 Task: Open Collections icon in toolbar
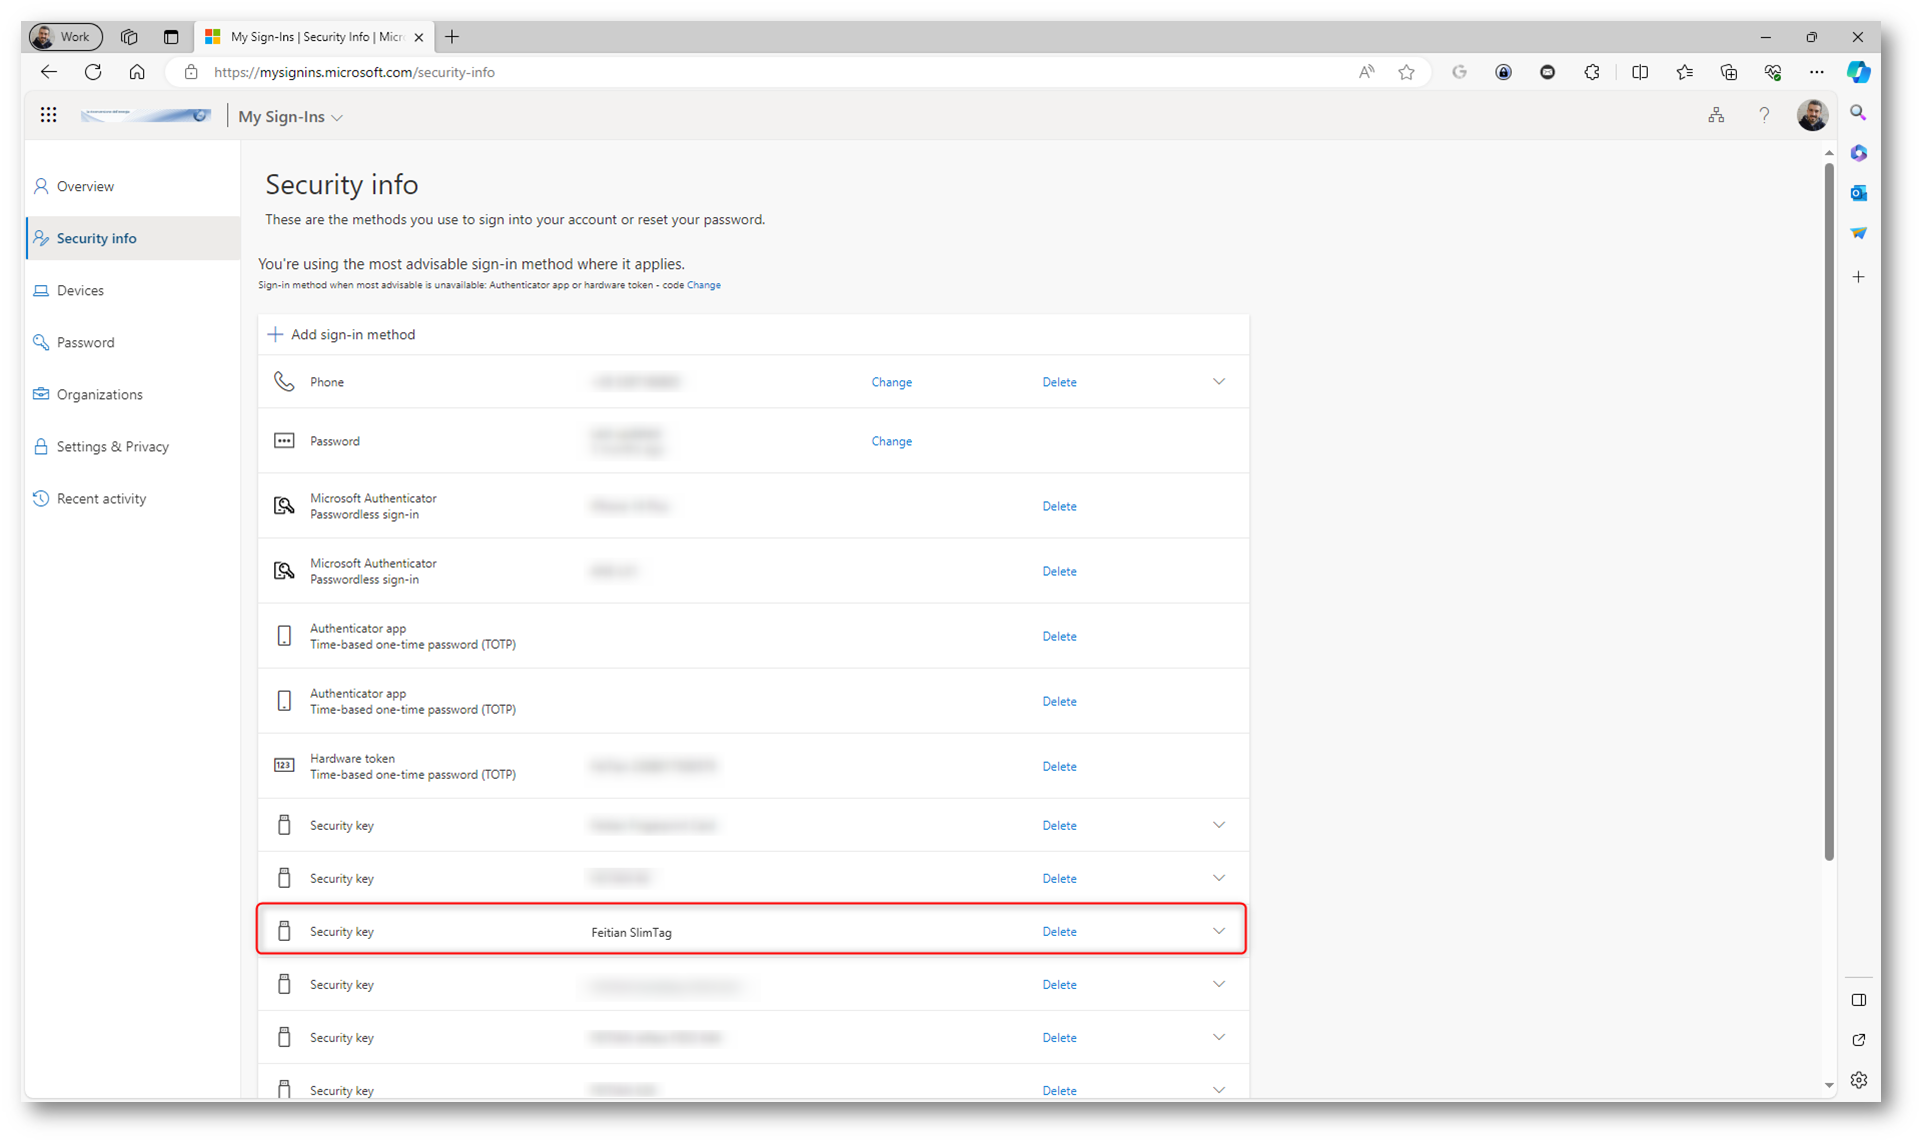point(1729,72)
